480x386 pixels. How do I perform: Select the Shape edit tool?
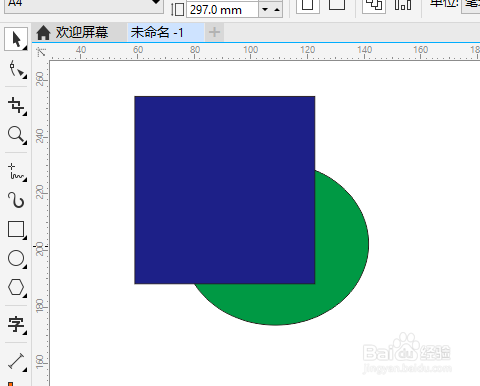point(17,69)
